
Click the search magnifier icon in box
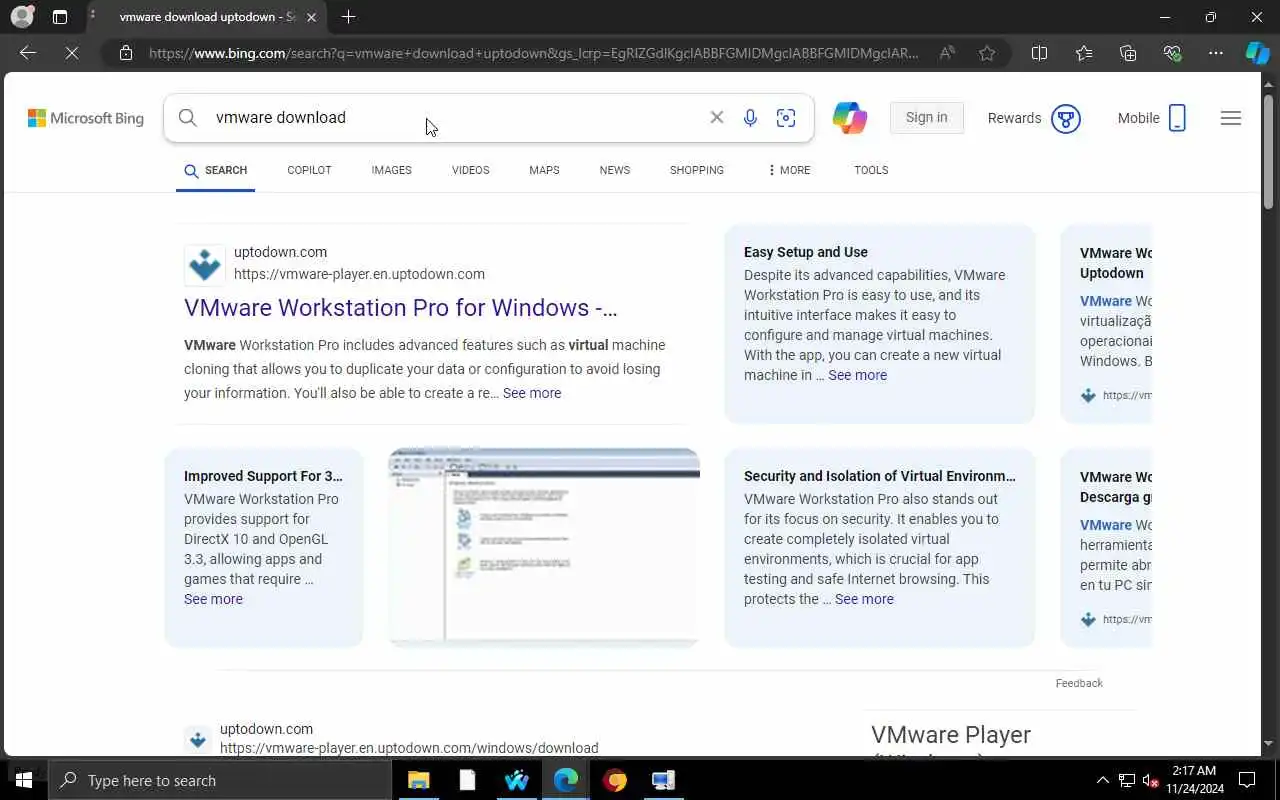pos(187,117)
